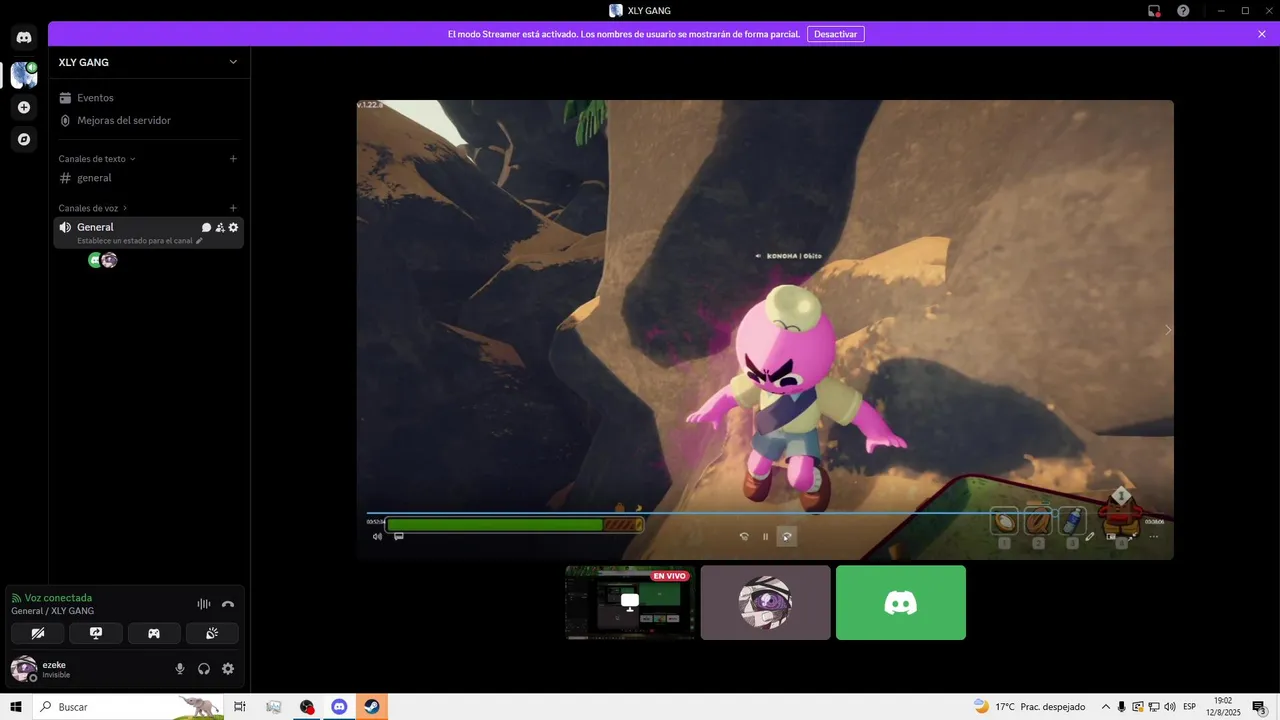
Task: Edit the voice channel status pencil
Action: 199,241
